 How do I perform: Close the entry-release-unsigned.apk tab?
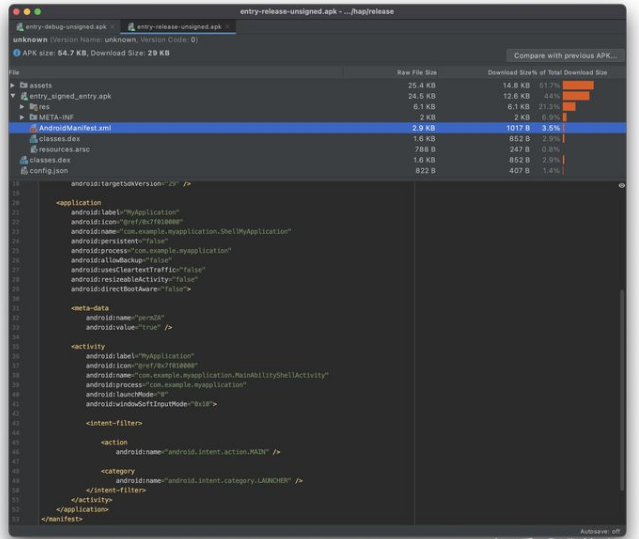(x=227, y=27)
